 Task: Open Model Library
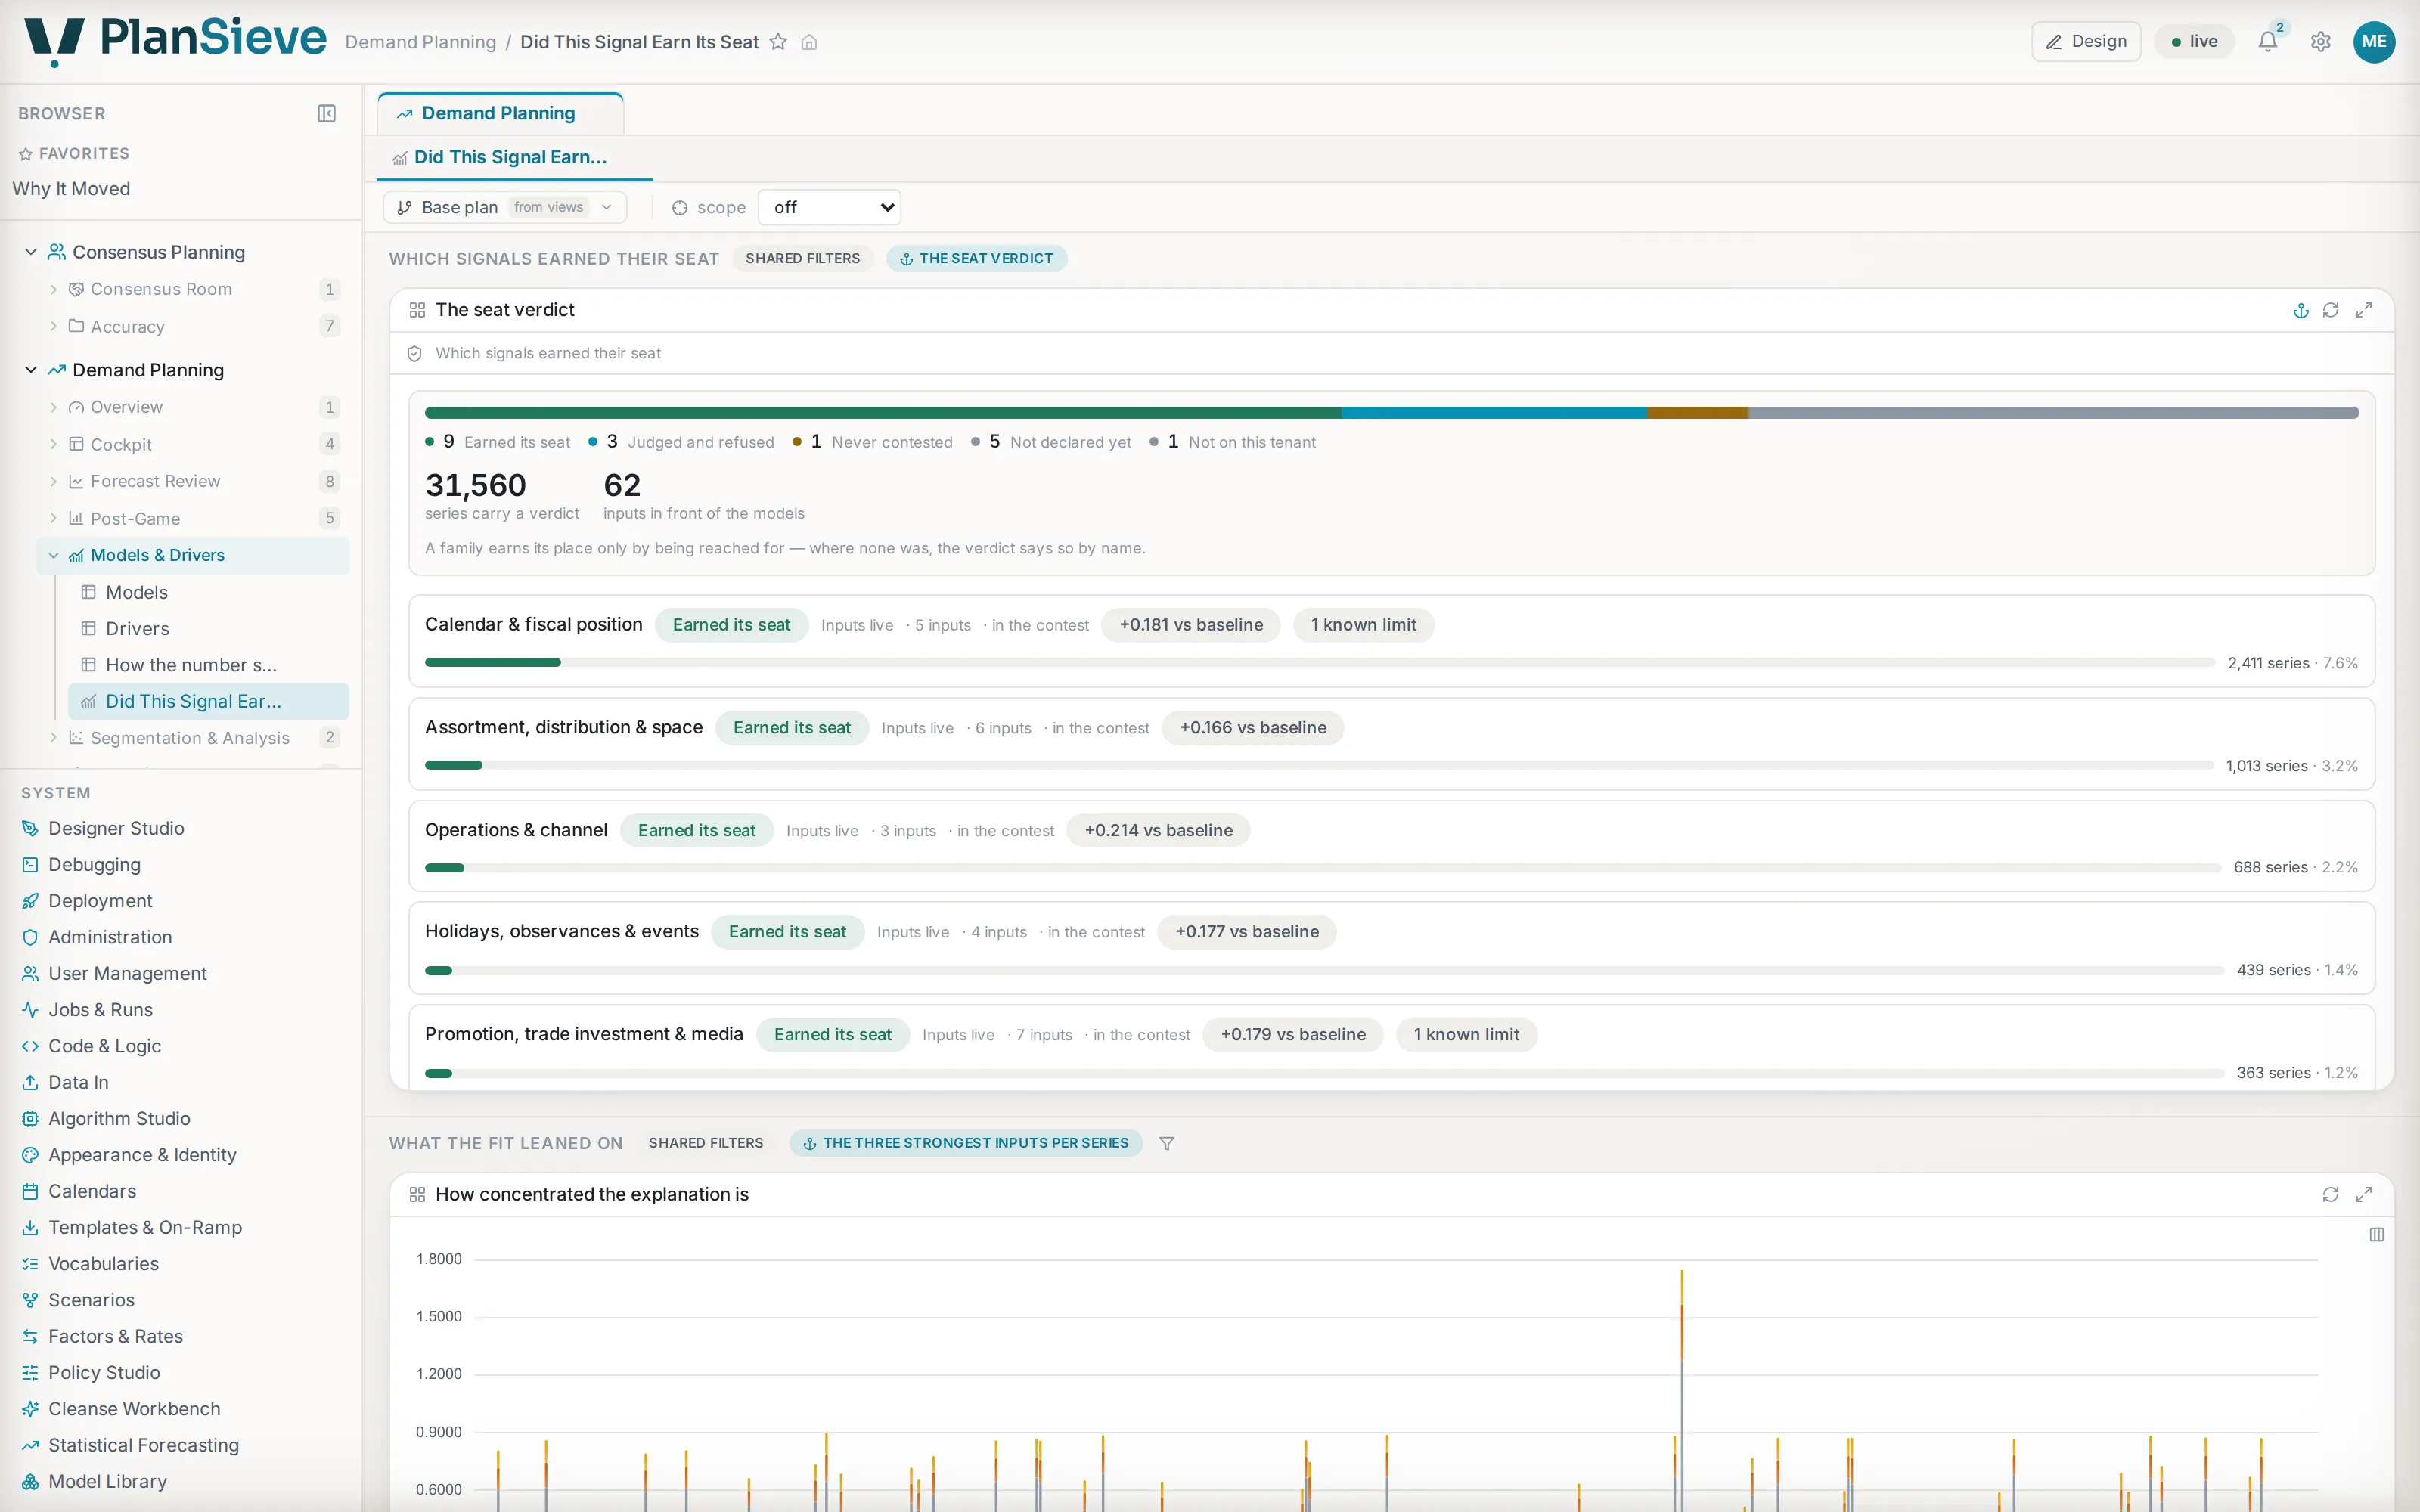coord(107,1481)
